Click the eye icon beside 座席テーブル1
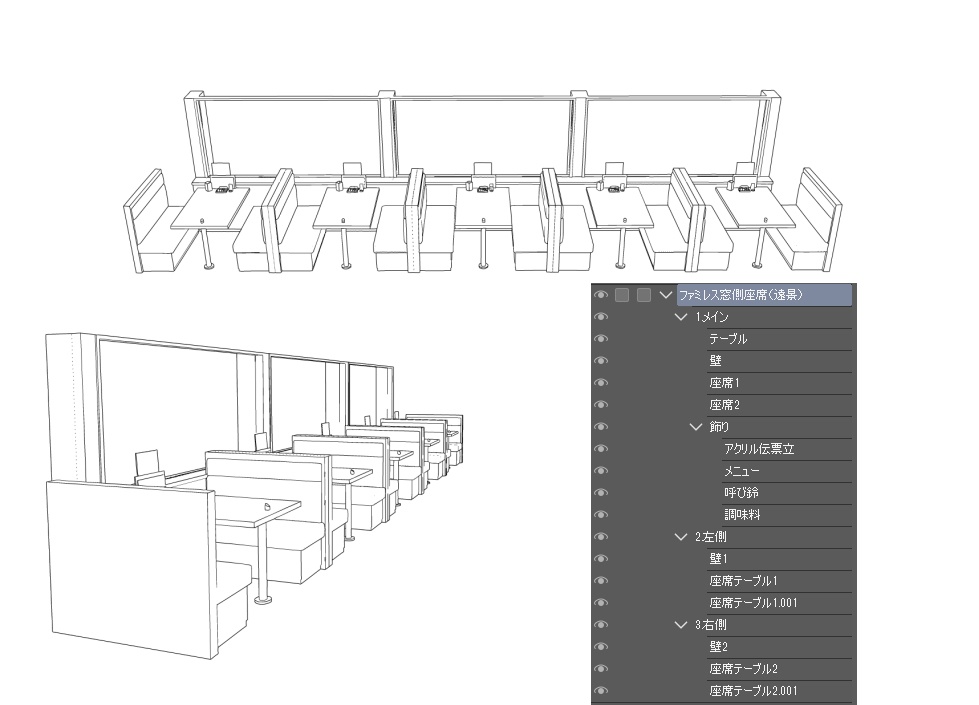979x705 pixels. 600,581
